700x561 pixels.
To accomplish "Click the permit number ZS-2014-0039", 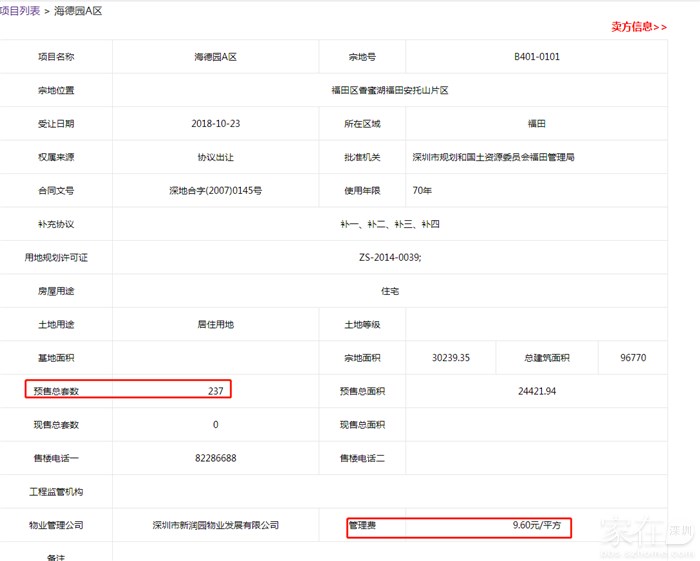I will pyautogui.click(x=390, y=257).
